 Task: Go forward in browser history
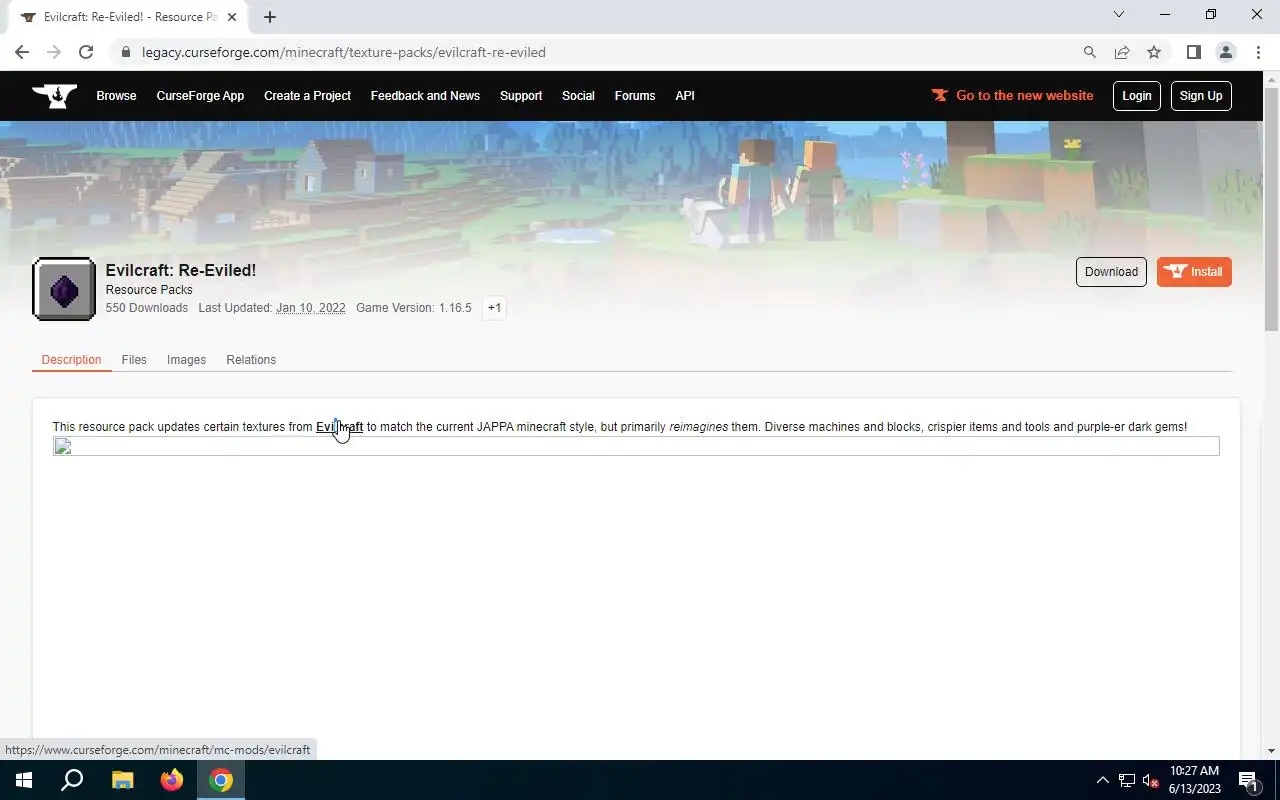(54, 52)
